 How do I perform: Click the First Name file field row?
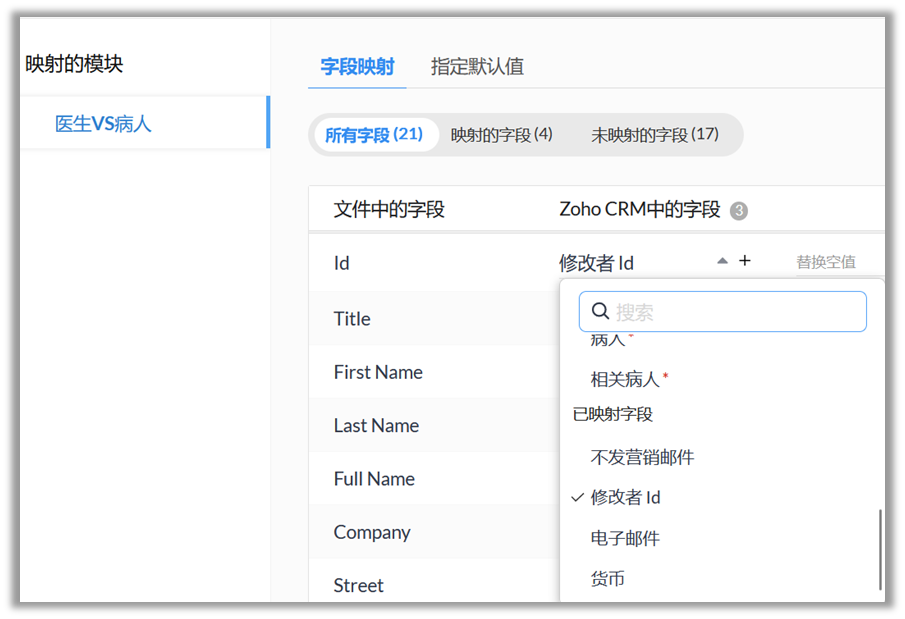pyautogui.click(x=378, y=372)
